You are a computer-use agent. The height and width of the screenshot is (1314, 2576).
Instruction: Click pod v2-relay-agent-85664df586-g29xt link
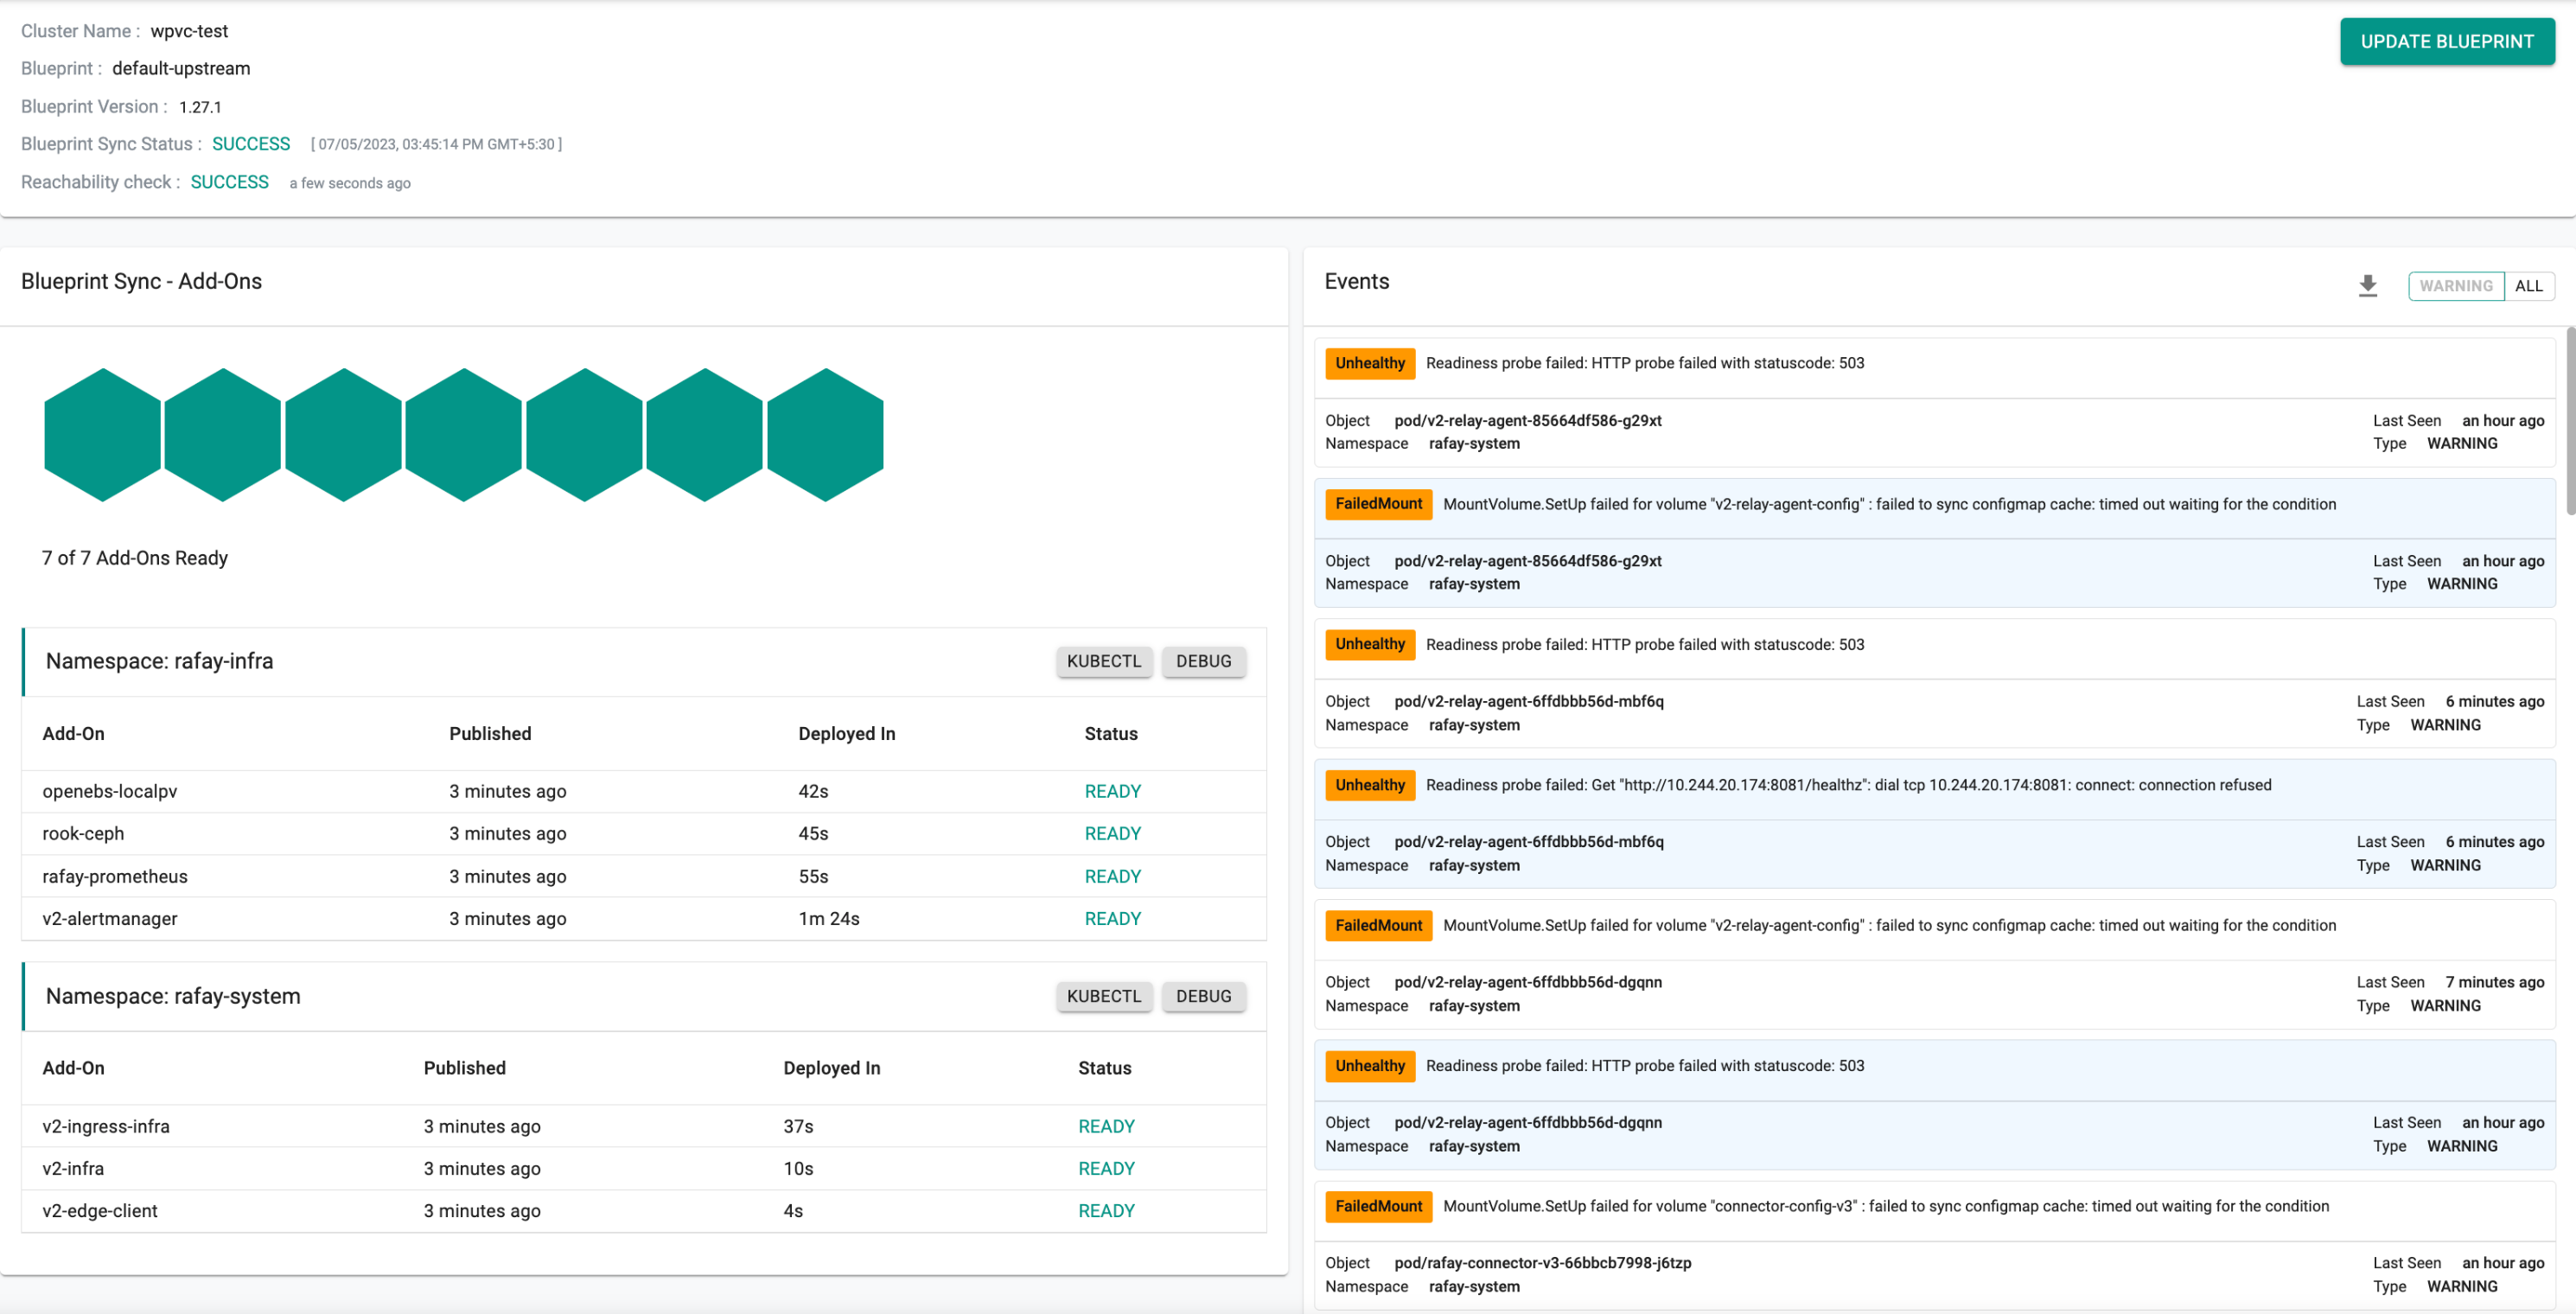point(1526,419)
